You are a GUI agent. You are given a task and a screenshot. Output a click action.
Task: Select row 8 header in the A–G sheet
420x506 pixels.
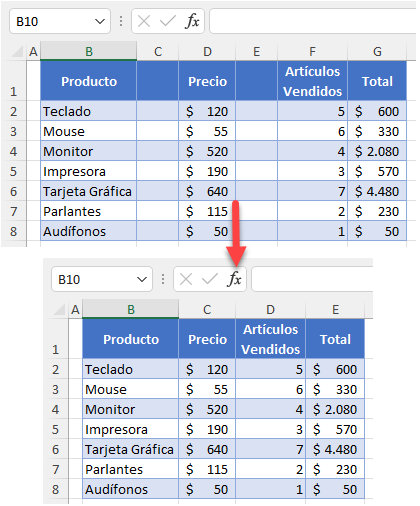(13, 231)
